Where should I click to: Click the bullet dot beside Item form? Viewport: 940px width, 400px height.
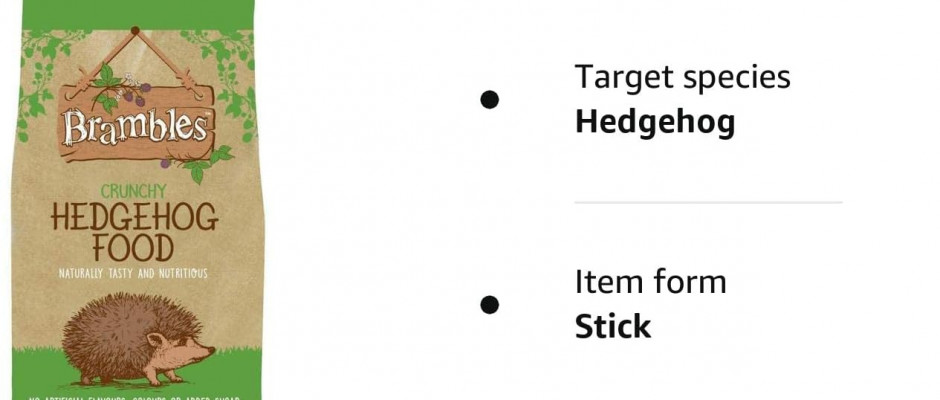click(x=489, y=305)
